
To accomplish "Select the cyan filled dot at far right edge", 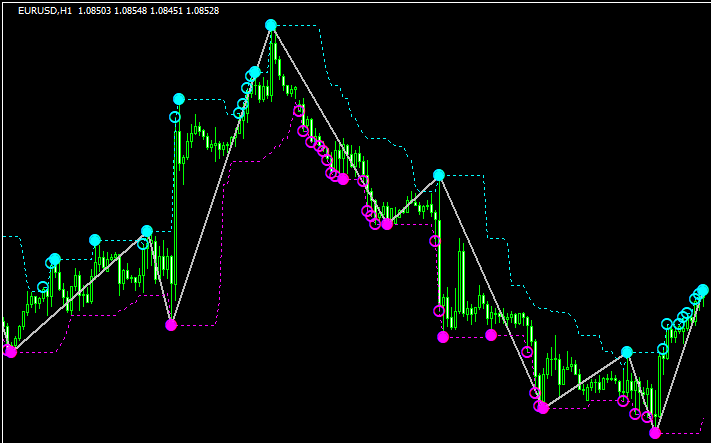I will pyautogui.click(x=702, y=290).
